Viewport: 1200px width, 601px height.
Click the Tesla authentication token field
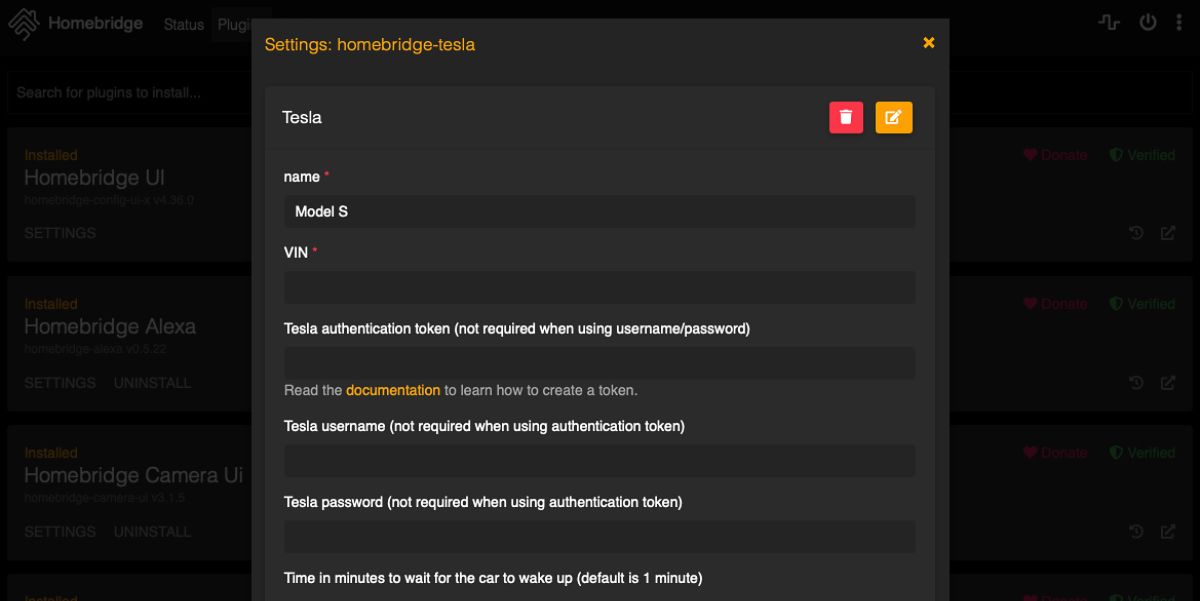pyautogui.click(x=598, y=363)
